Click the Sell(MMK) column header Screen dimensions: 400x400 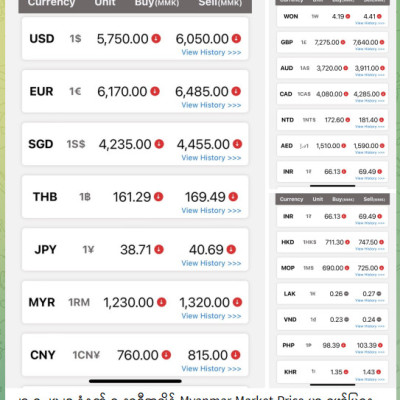220,3
